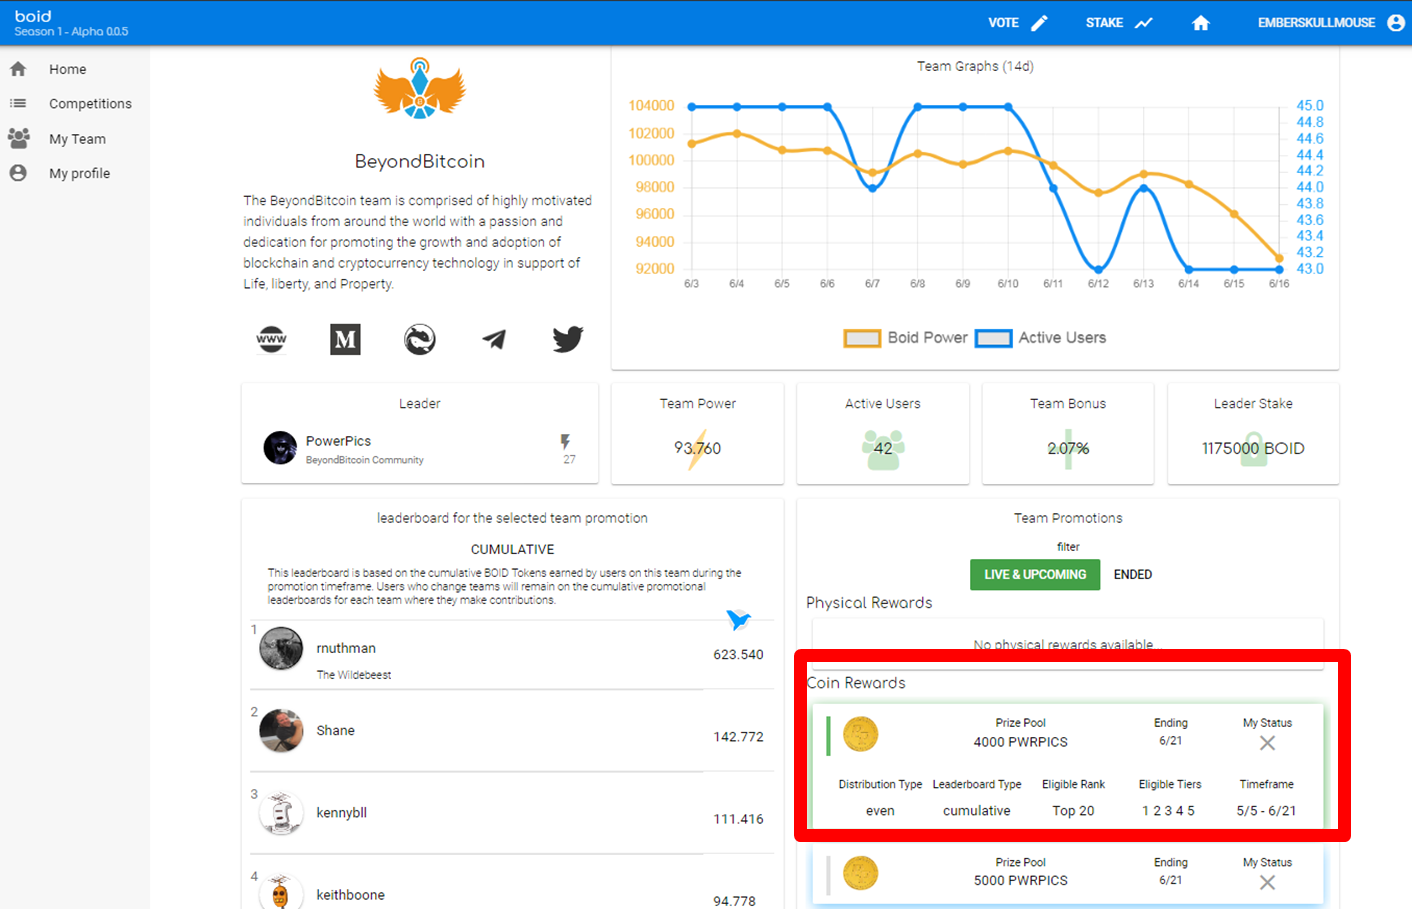
Task: Select the LIVE & UPCOMING filter
Action: tap(1035, 575)
